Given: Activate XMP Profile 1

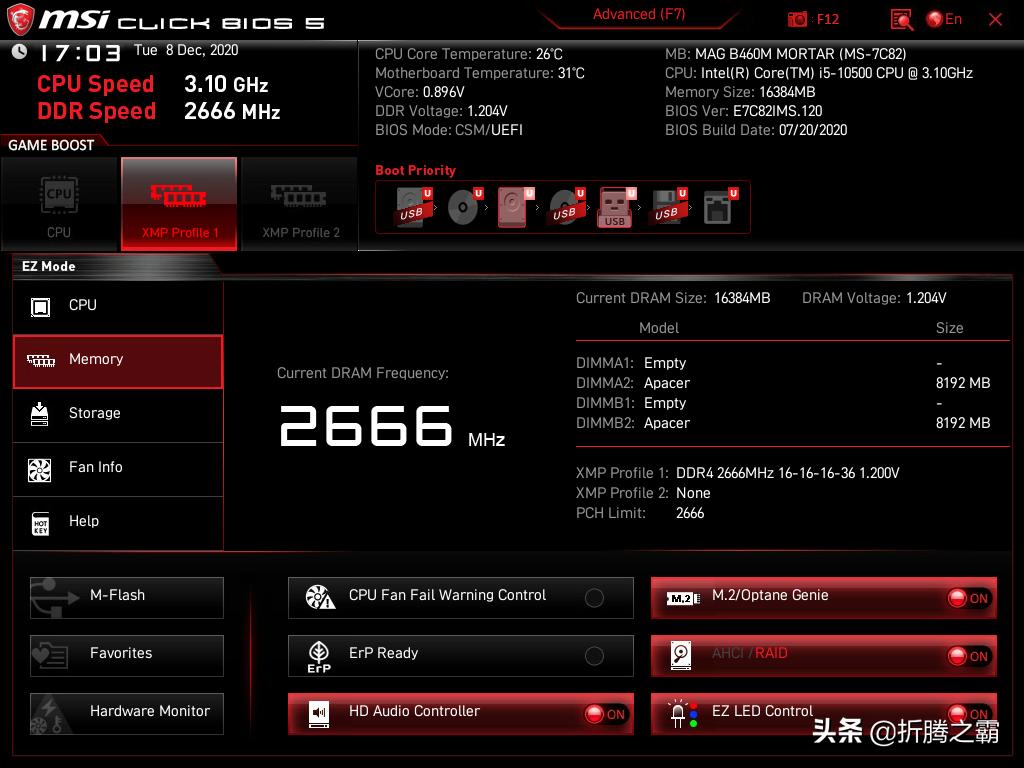Looking at the screenshot, I should point(179,204).
